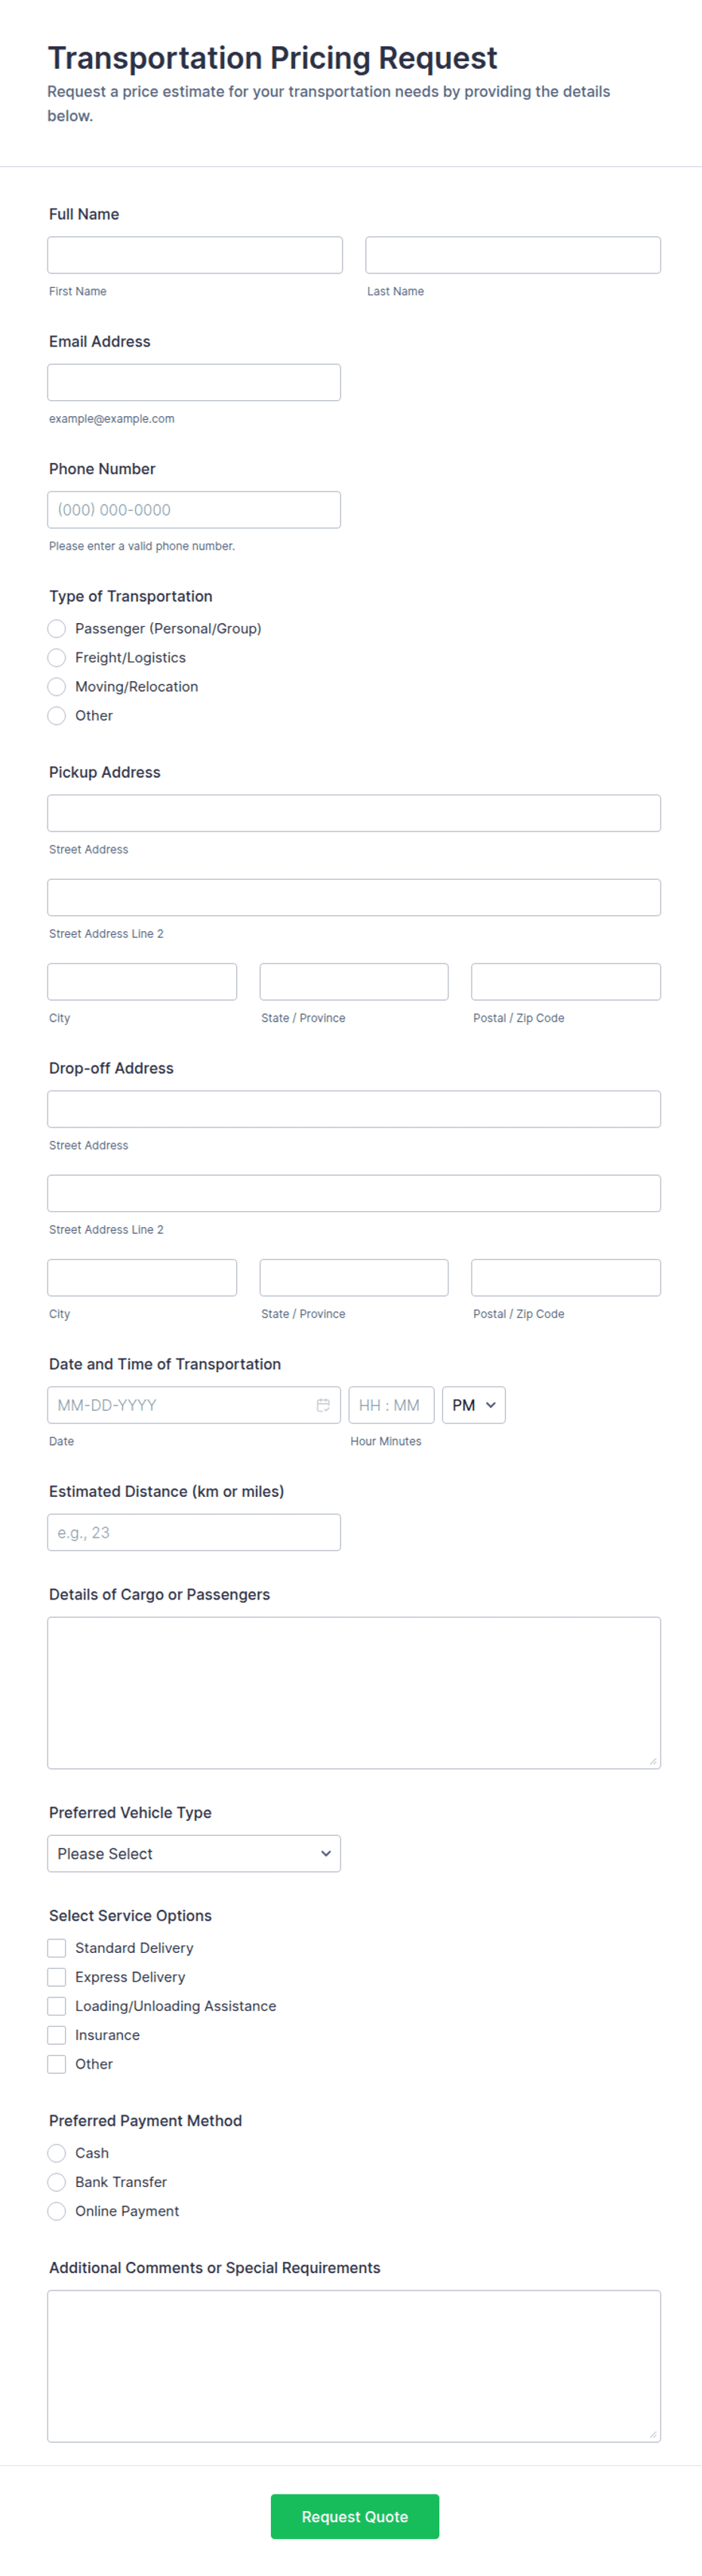Click the 'Date and Time of Transportation' label
This screenshot has width=702, height=2576.
[x=165, y=1364]
